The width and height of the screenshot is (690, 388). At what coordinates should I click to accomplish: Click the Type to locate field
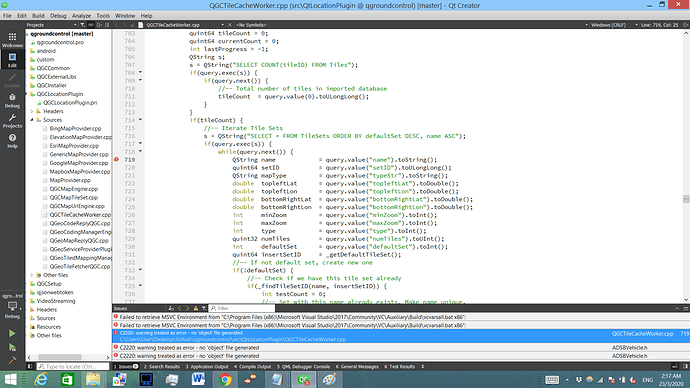(x=73, y=366)
